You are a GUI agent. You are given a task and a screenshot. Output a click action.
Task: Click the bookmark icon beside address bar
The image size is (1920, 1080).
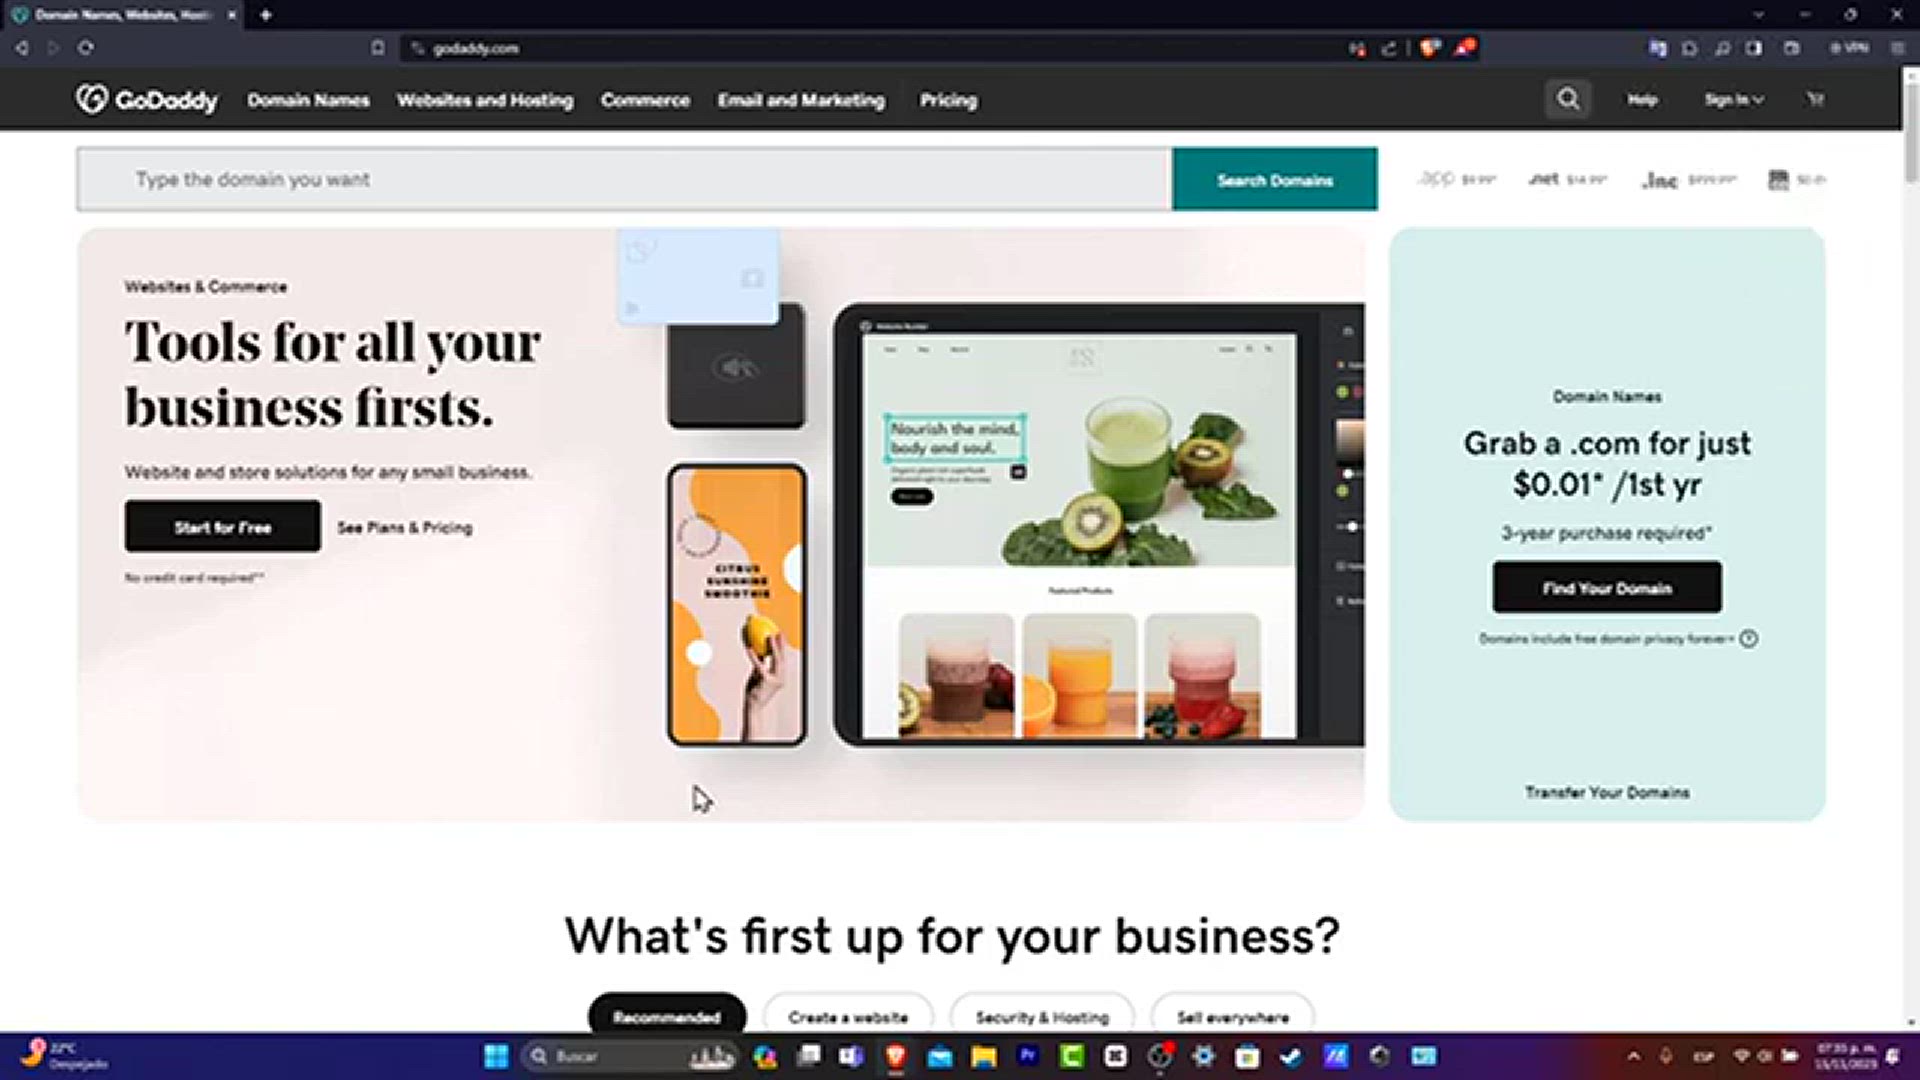tap(377, 47)
